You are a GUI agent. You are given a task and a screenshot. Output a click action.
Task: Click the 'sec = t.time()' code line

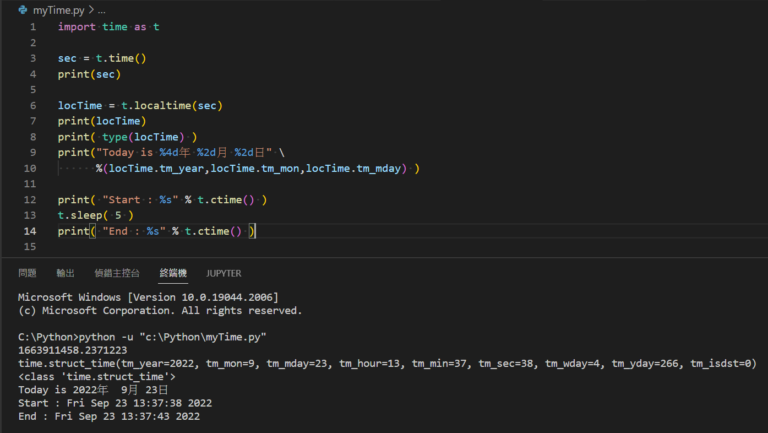click(x=102, y=58)
